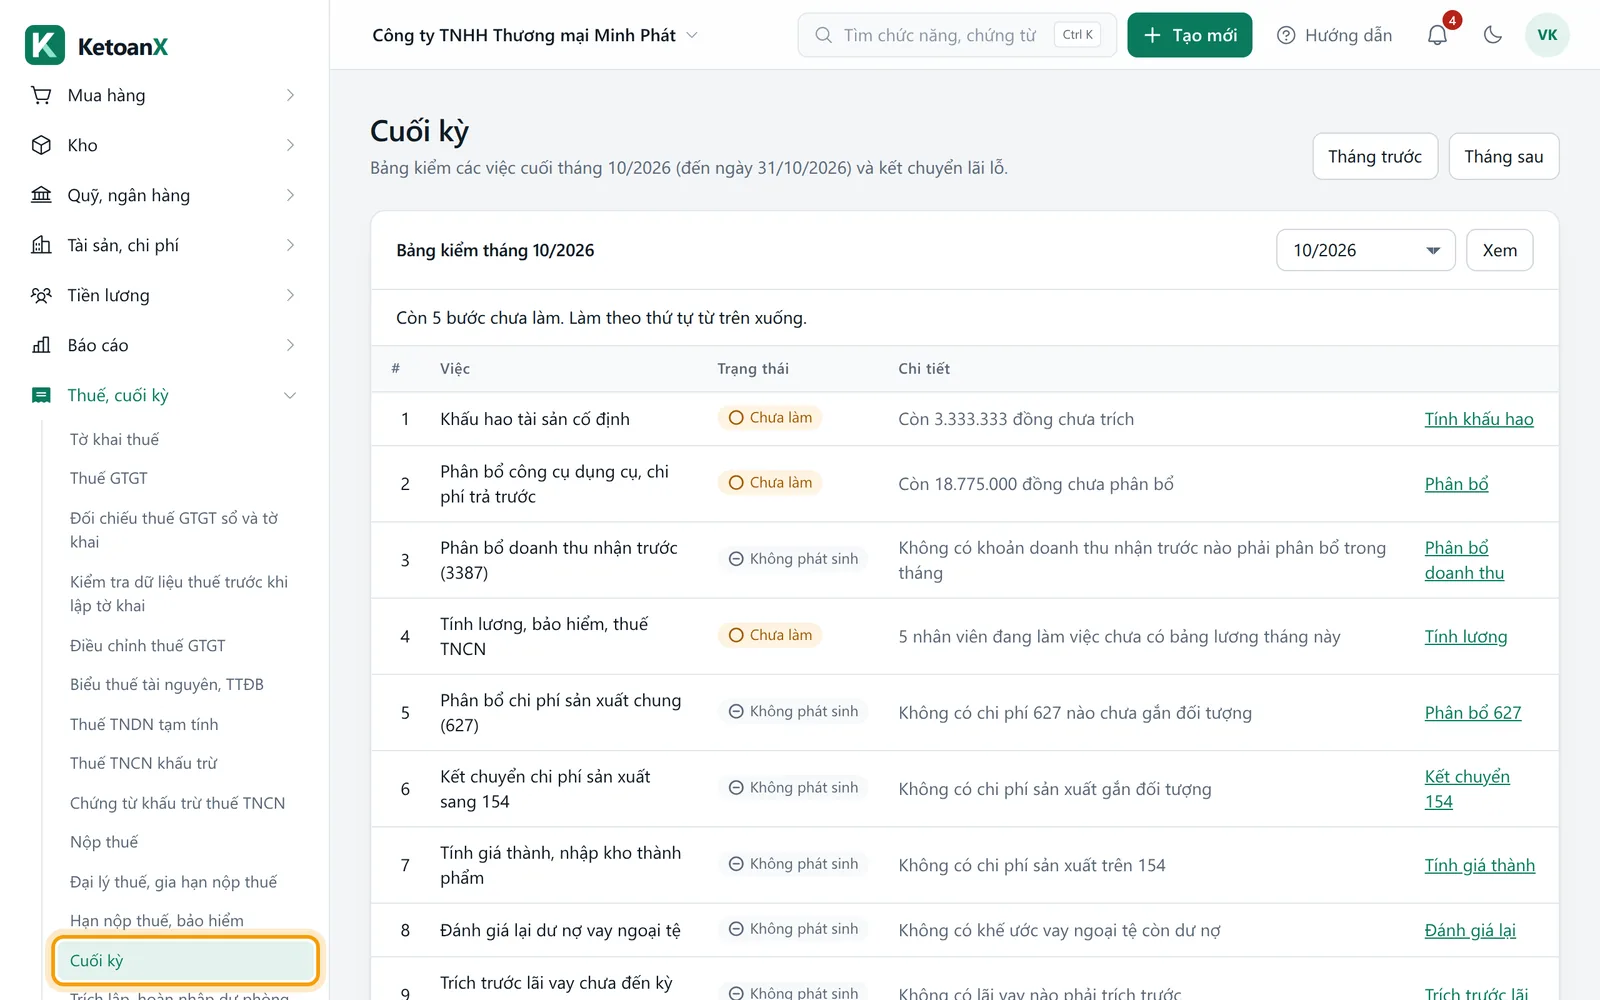The image size is (1600, 1000).
Task: Click the Tạo mới button
Action: point(1189,35)
